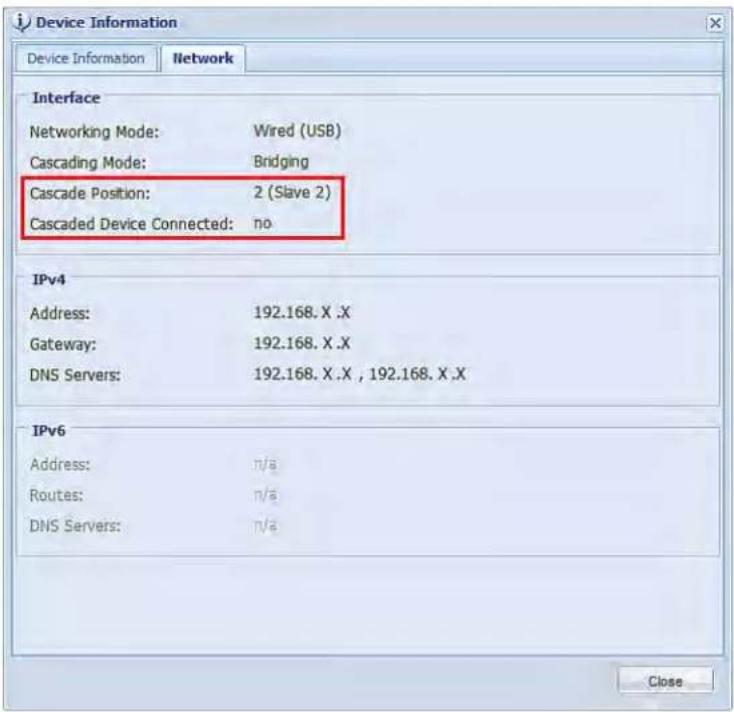Click the Device Information info icon
The width and height of the screenshot is (734, 712).
[22, 22]
